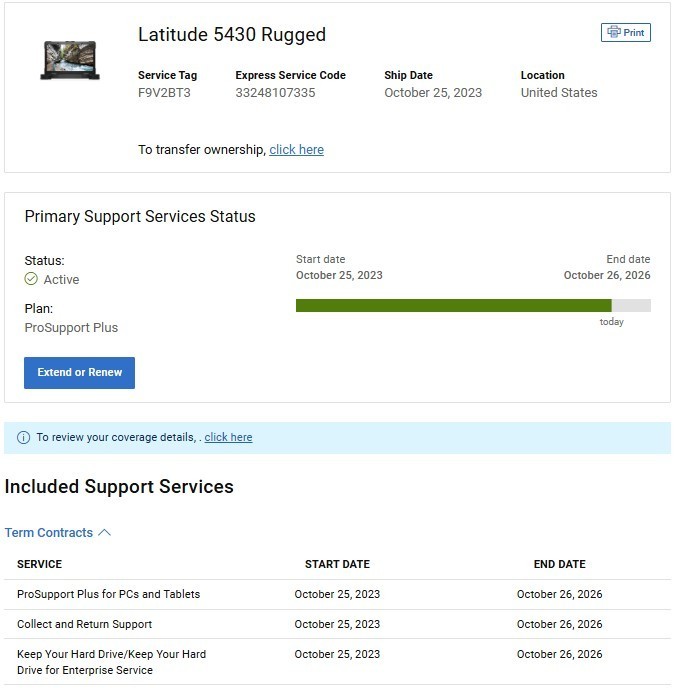The width and height of the screenshot is (682, 688).
Task: Click the chevron beside Term Contracts
Action: pos(104,532)
